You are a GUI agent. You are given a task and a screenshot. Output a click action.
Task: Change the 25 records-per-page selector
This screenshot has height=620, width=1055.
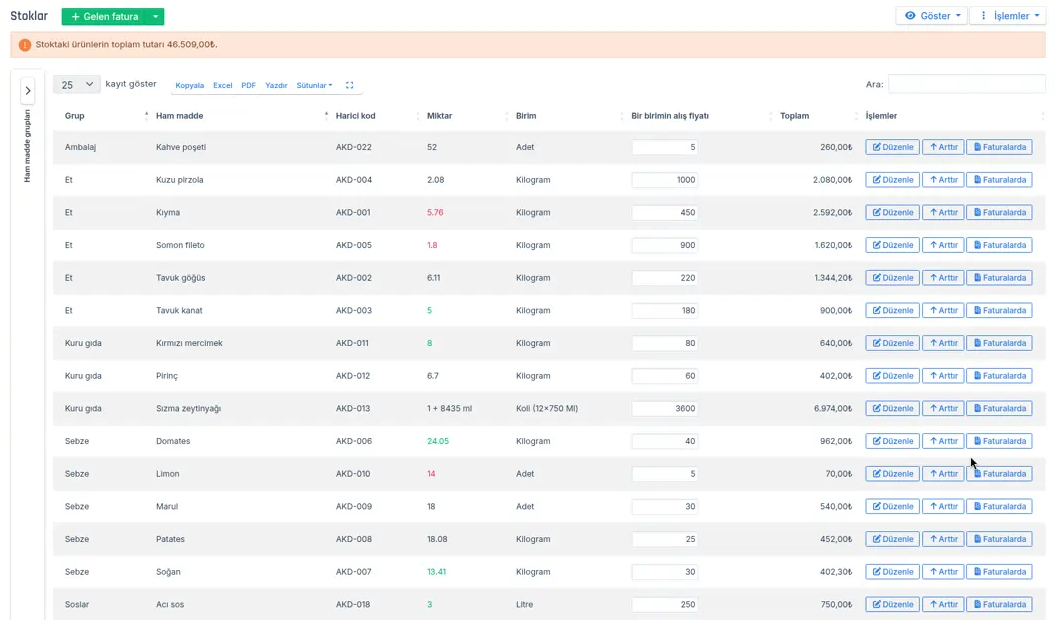pos(76,85)
